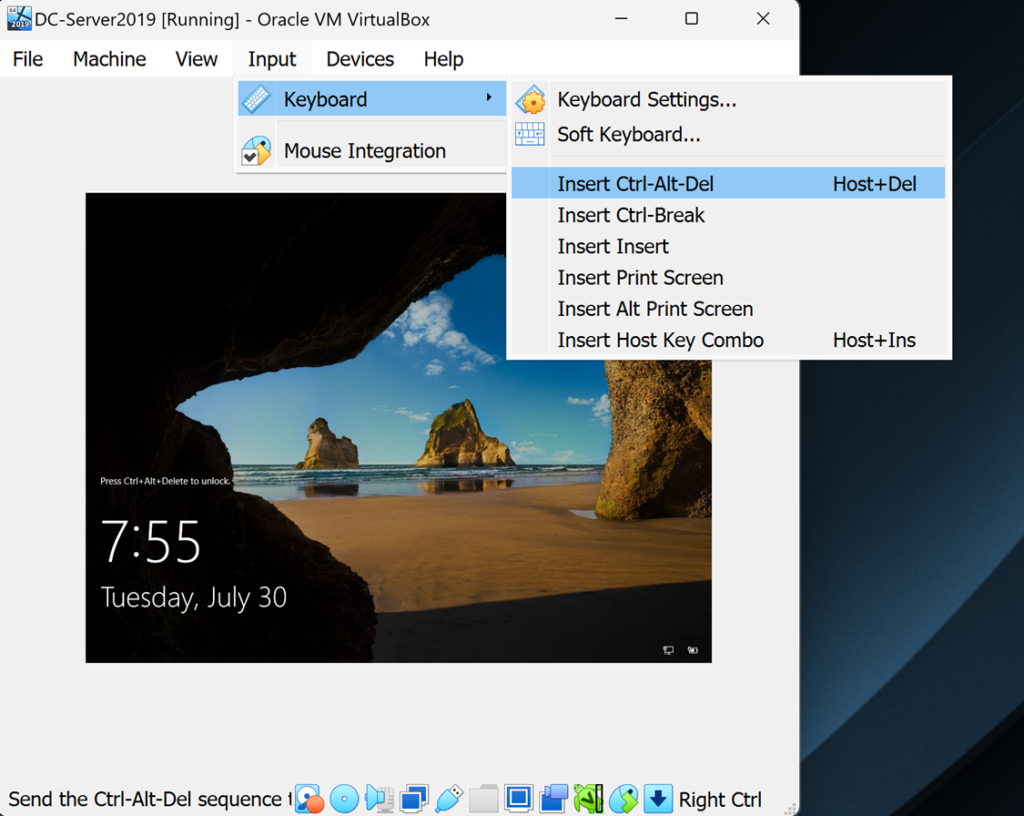Open the Devices menu
This screenshot has height=816, width=1024.
pyautogui.click(x=360, y=59)
